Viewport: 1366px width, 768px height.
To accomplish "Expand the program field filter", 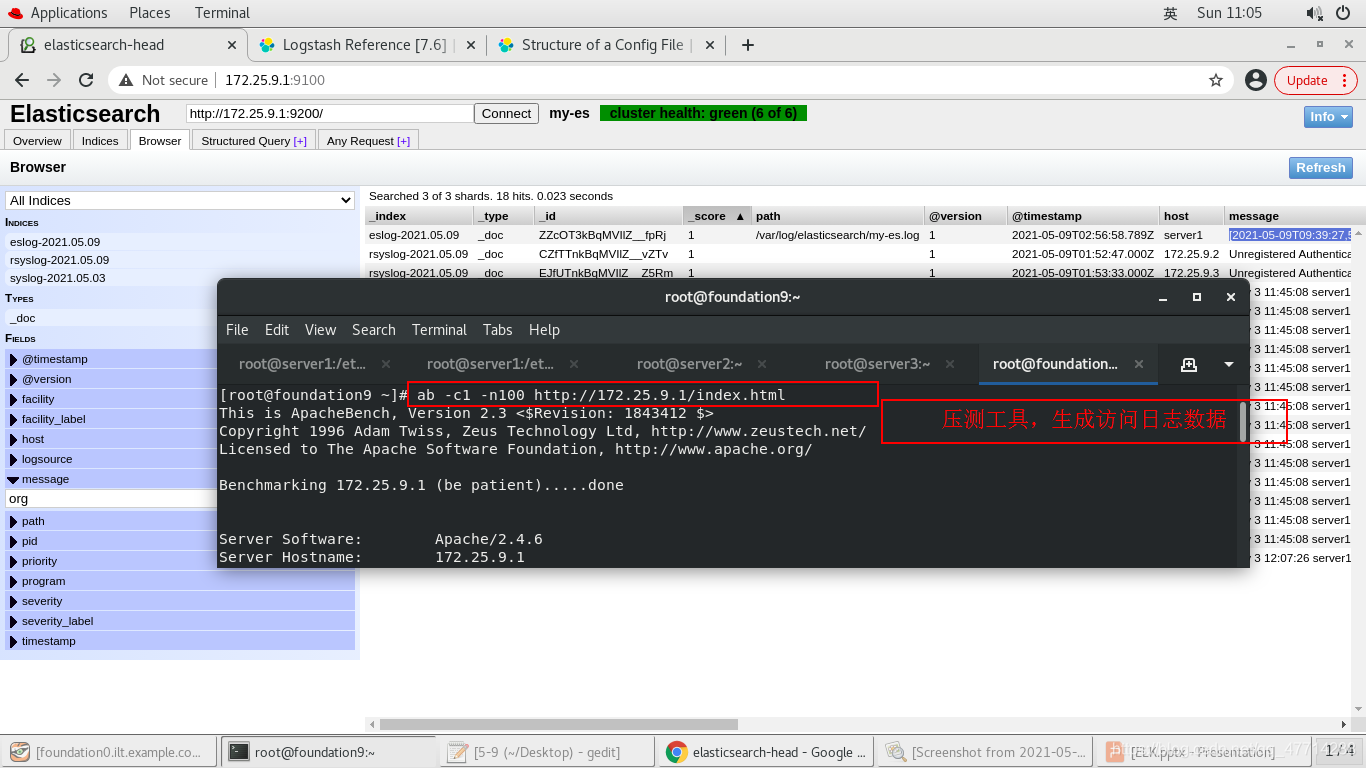I will pyautogui.click(x=180, y=581).
